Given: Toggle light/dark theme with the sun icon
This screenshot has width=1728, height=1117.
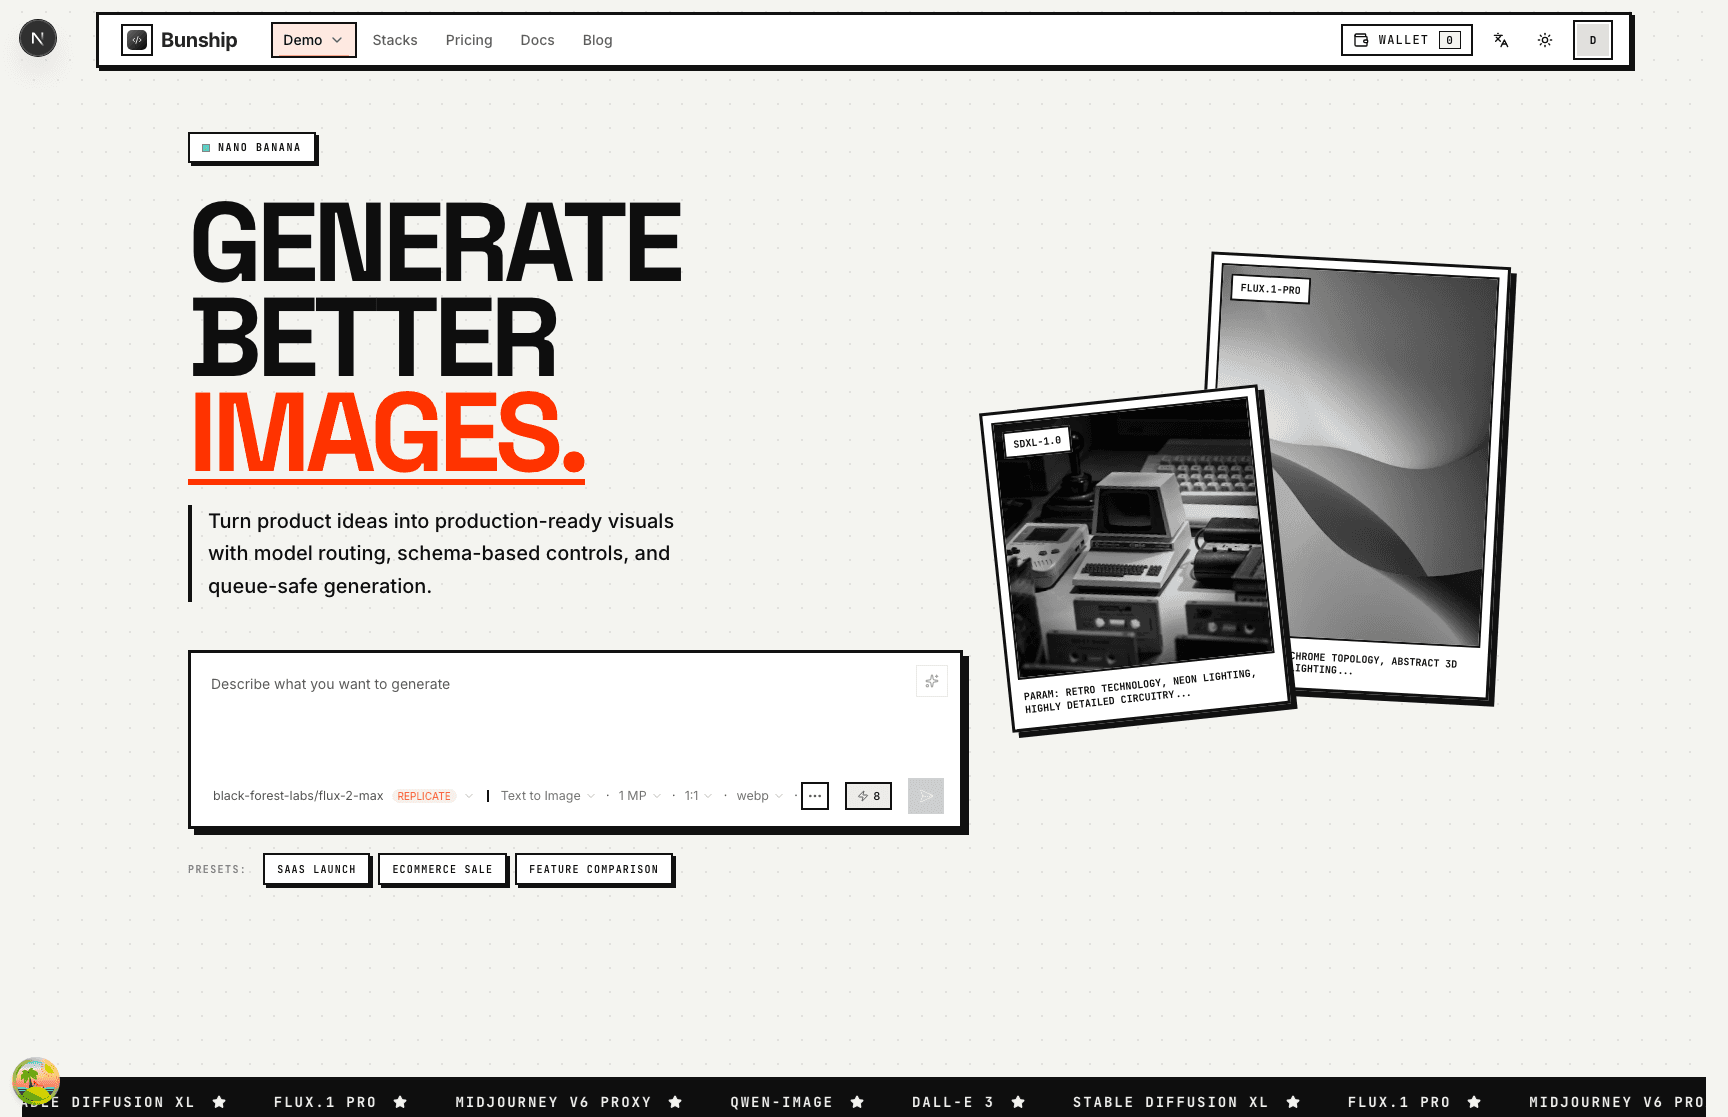Looking at the screenshot, I should point(1545,40).
